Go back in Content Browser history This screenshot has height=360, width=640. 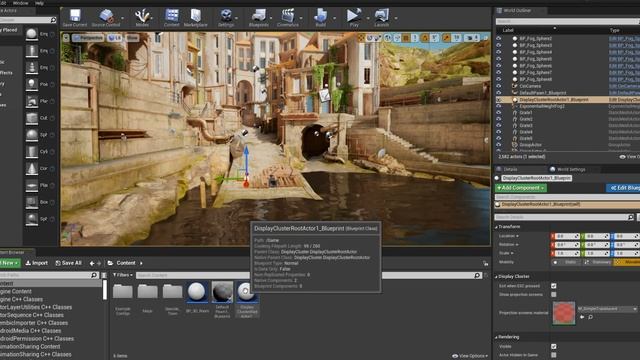coord(92,263)
